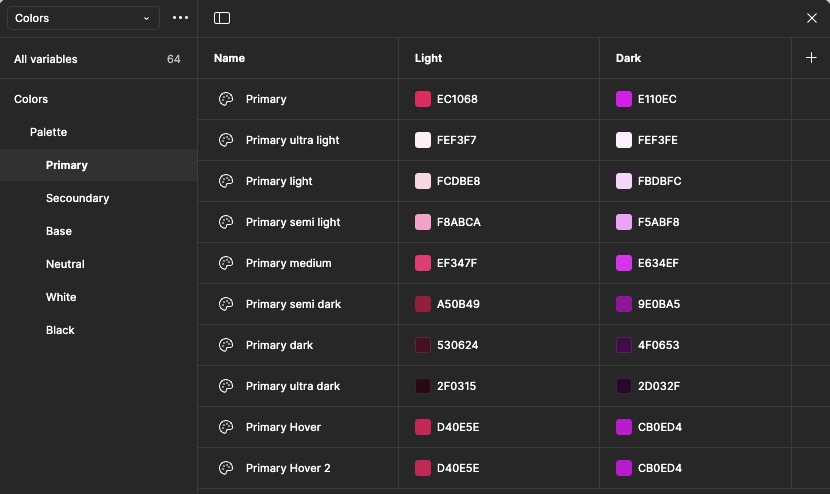Click the hex value F5ABF8

point(658,222)
